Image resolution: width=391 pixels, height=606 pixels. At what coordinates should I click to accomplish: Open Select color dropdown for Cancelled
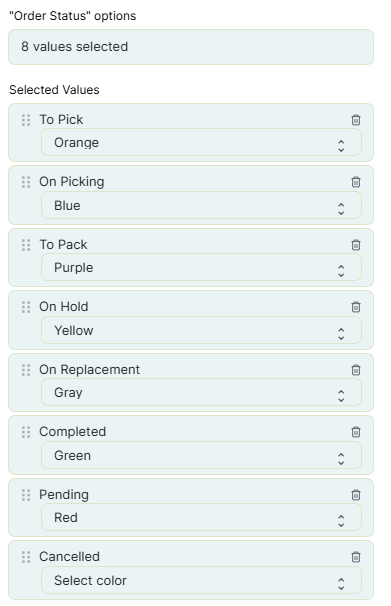201,580
